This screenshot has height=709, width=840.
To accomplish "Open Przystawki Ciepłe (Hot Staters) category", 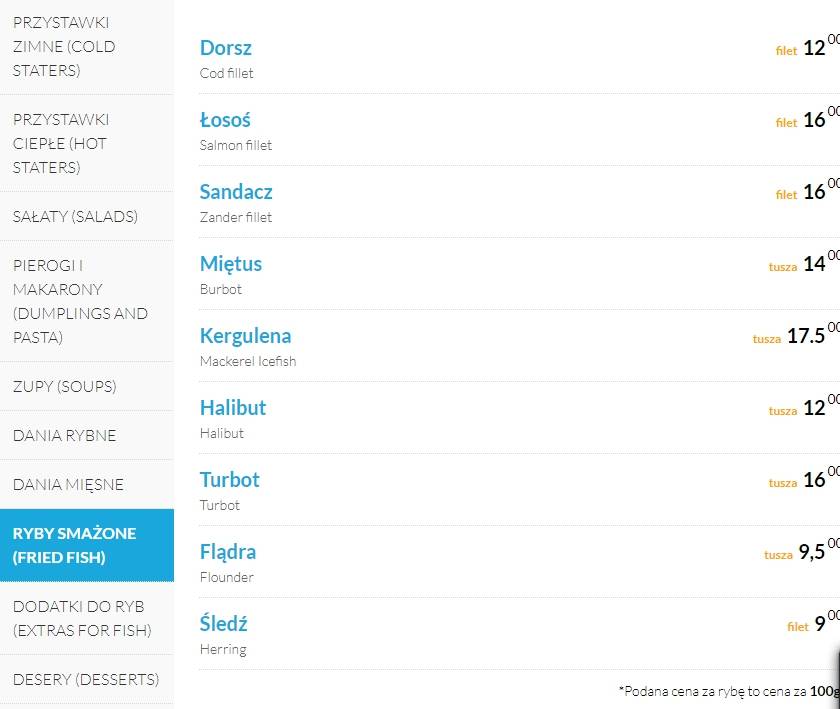I will click(x=87, y=143).
